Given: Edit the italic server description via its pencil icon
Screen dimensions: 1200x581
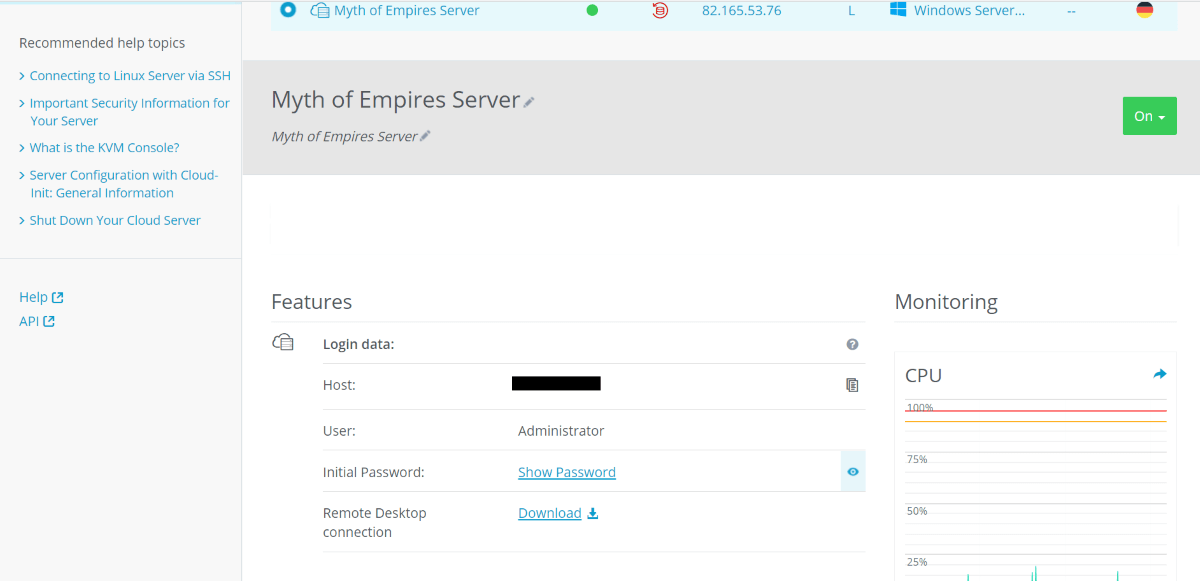Looking at the screenshot, I should [x=425, y=136].
